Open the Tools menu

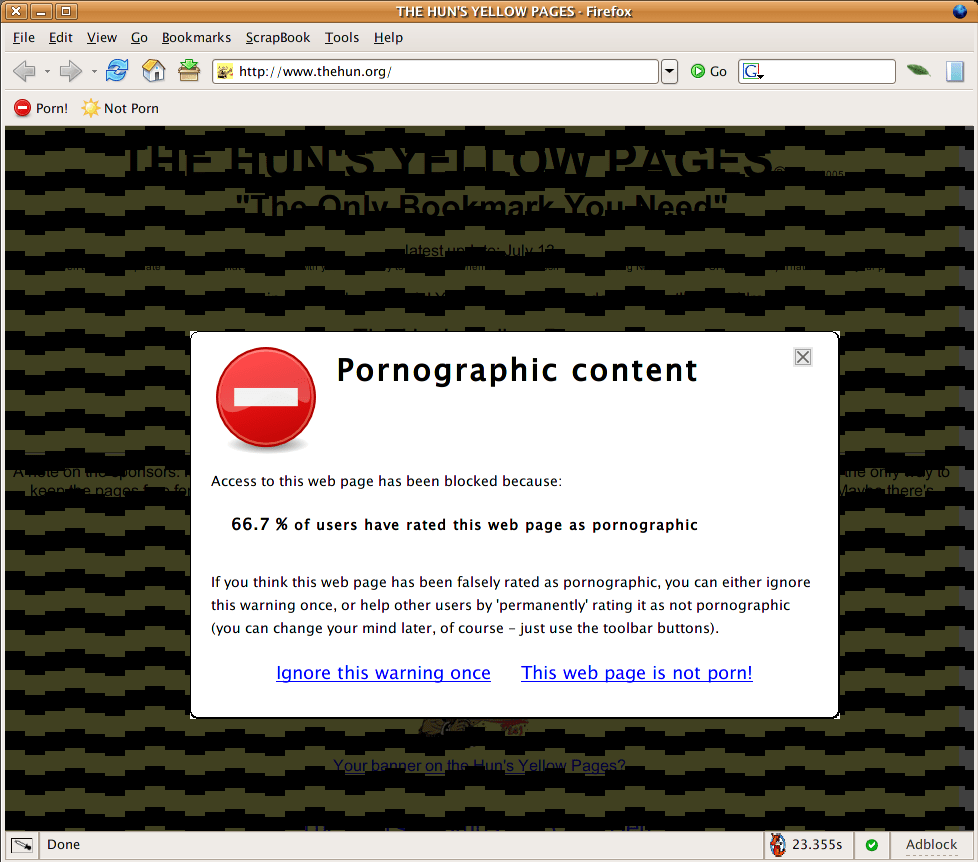(342, 37)
